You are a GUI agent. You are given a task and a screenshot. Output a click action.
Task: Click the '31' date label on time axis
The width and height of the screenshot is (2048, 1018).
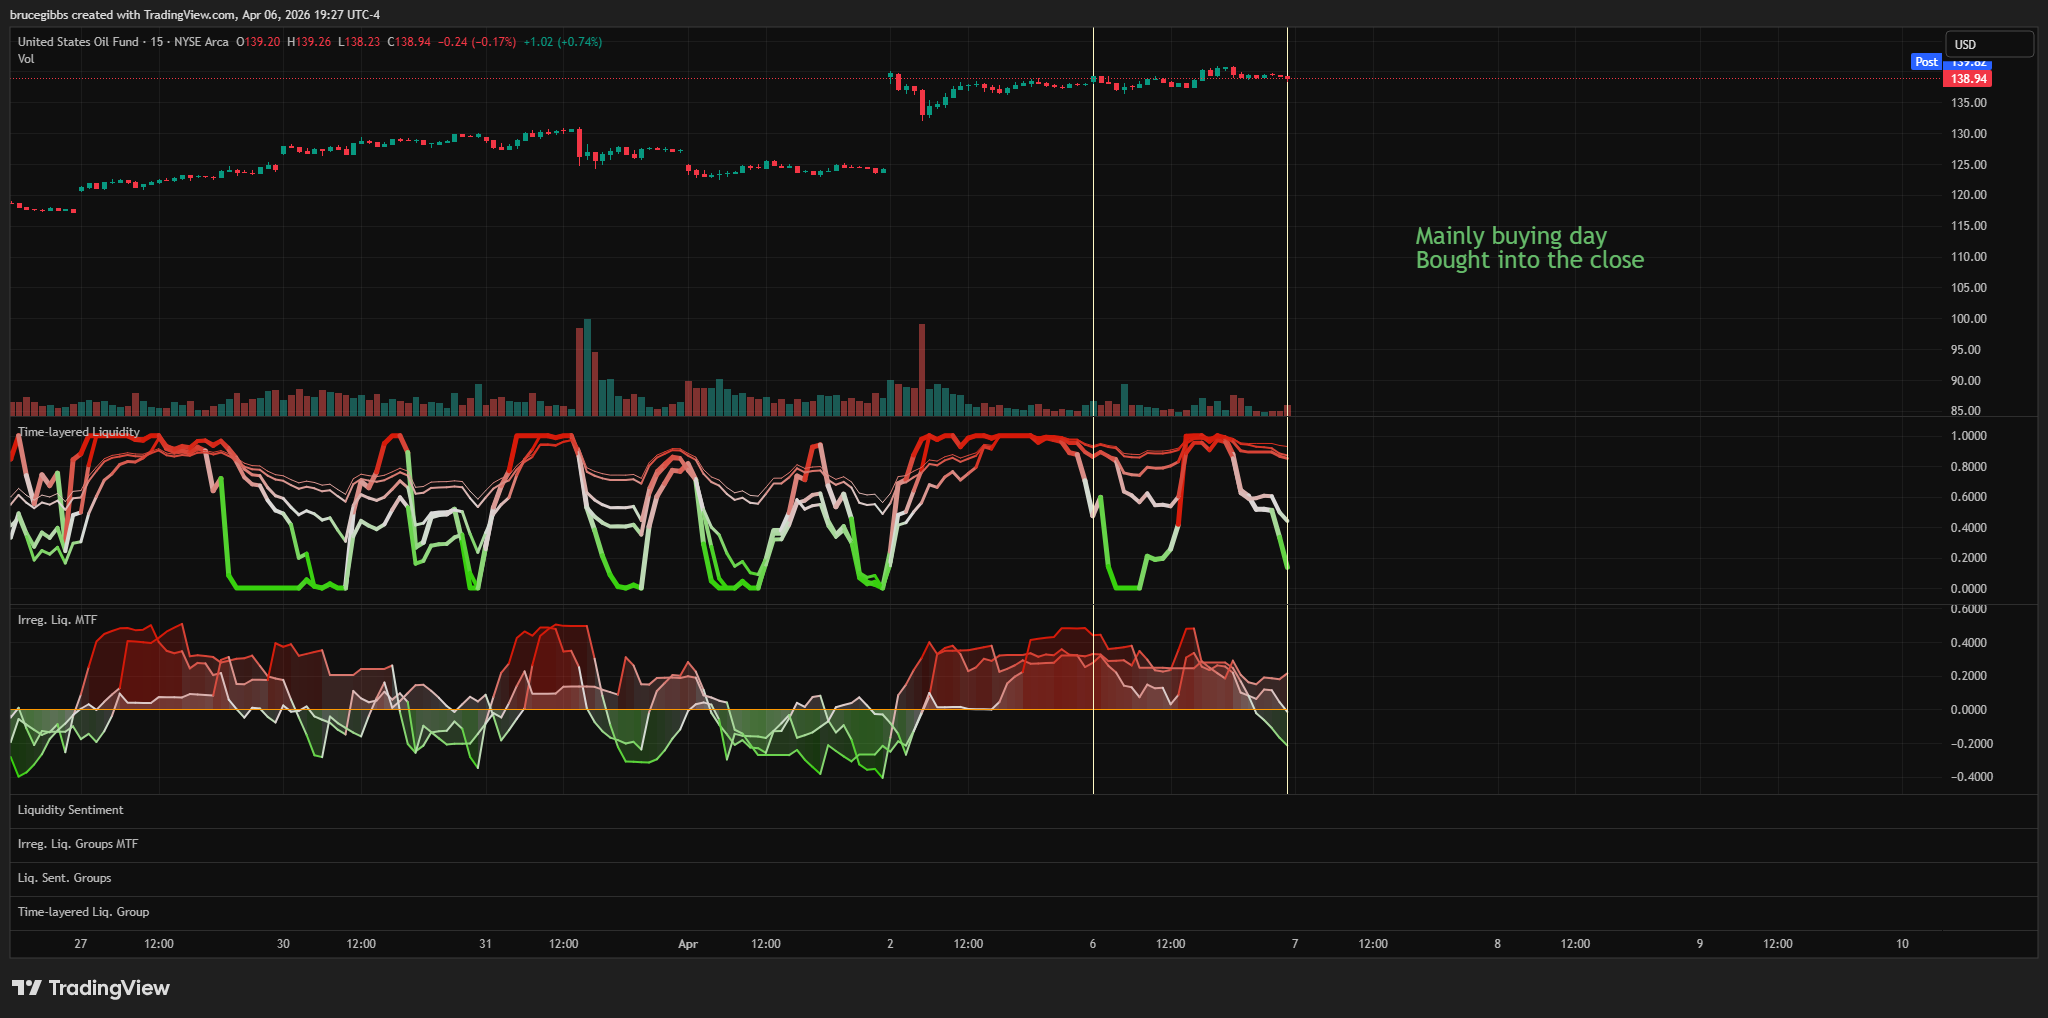pos(485,944)
